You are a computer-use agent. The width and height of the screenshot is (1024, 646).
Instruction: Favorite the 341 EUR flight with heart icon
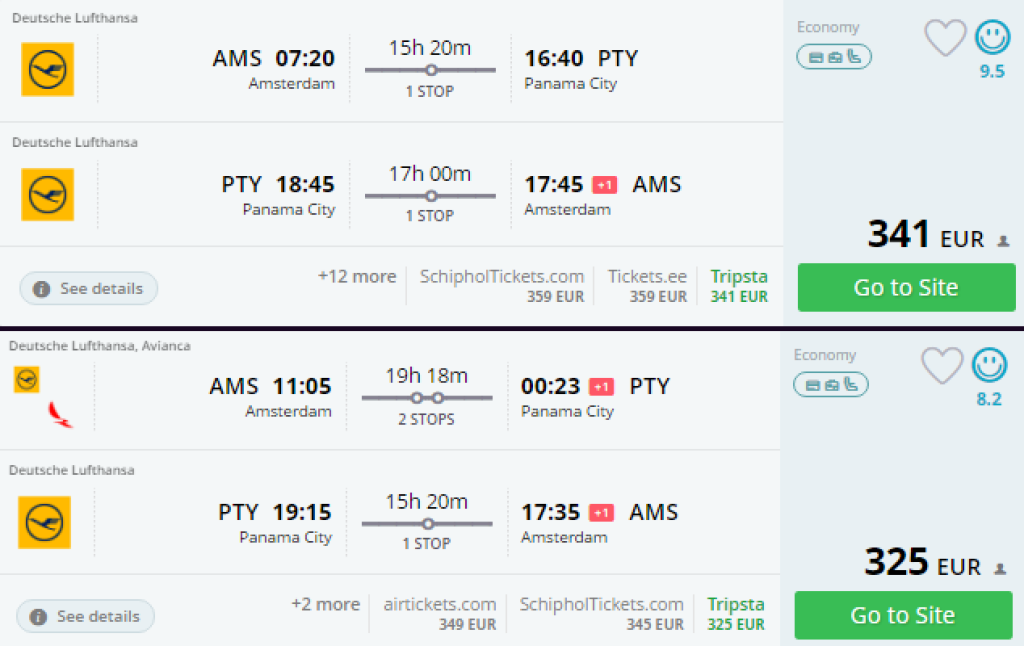(944, 38)
